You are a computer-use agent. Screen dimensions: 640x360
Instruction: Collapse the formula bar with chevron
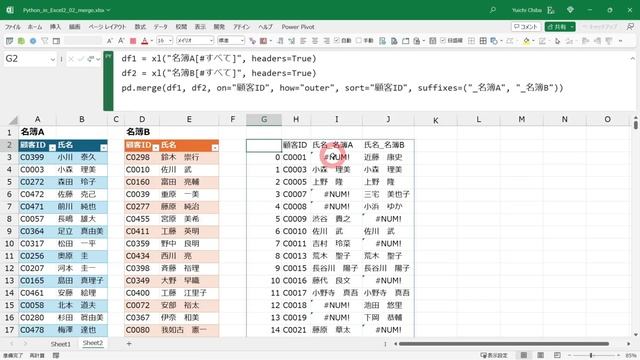pos(632,59)
